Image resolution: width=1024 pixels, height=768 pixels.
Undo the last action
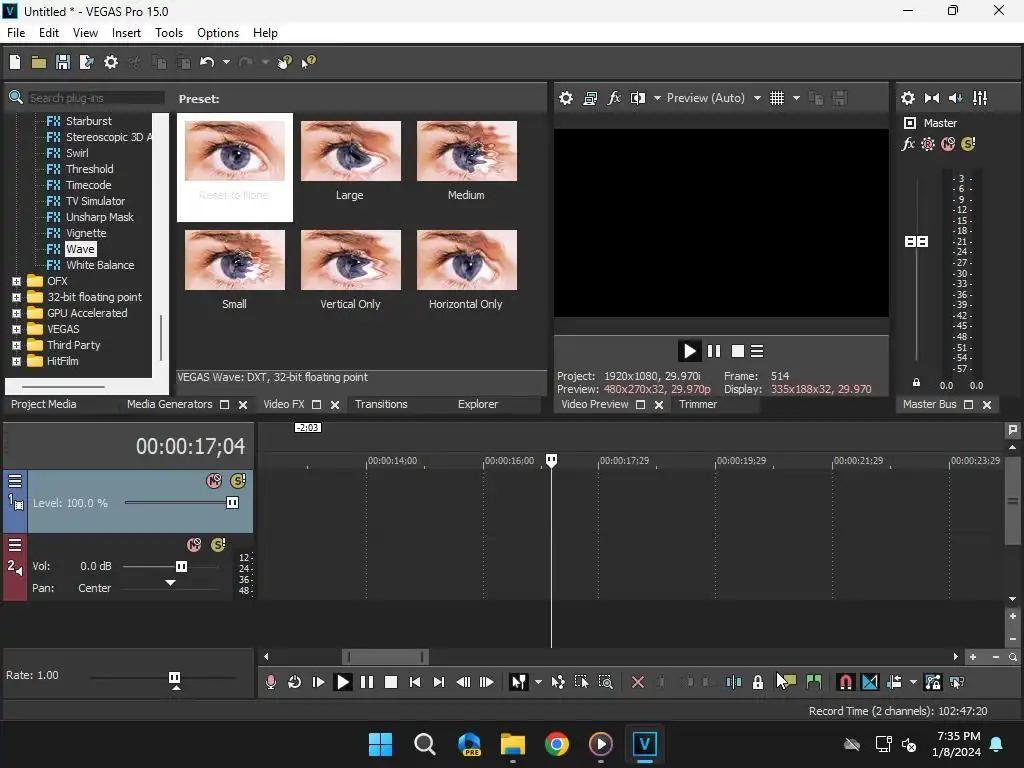[x=207, y=62]
